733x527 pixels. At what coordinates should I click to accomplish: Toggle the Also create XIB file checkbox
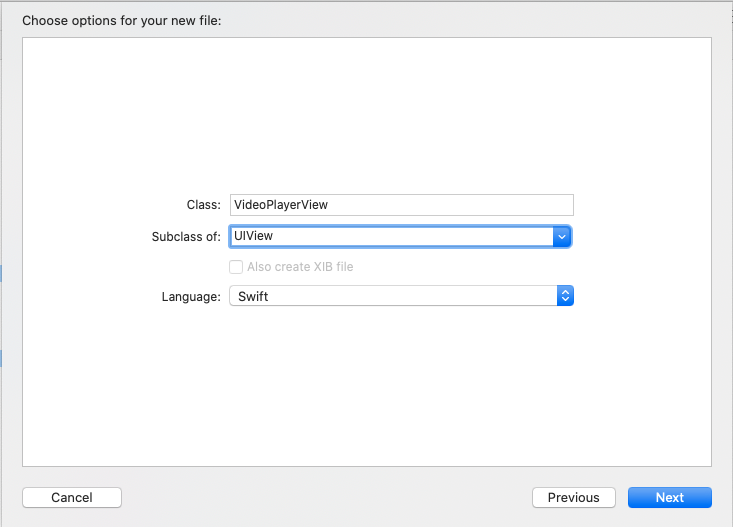pos(236,267)
